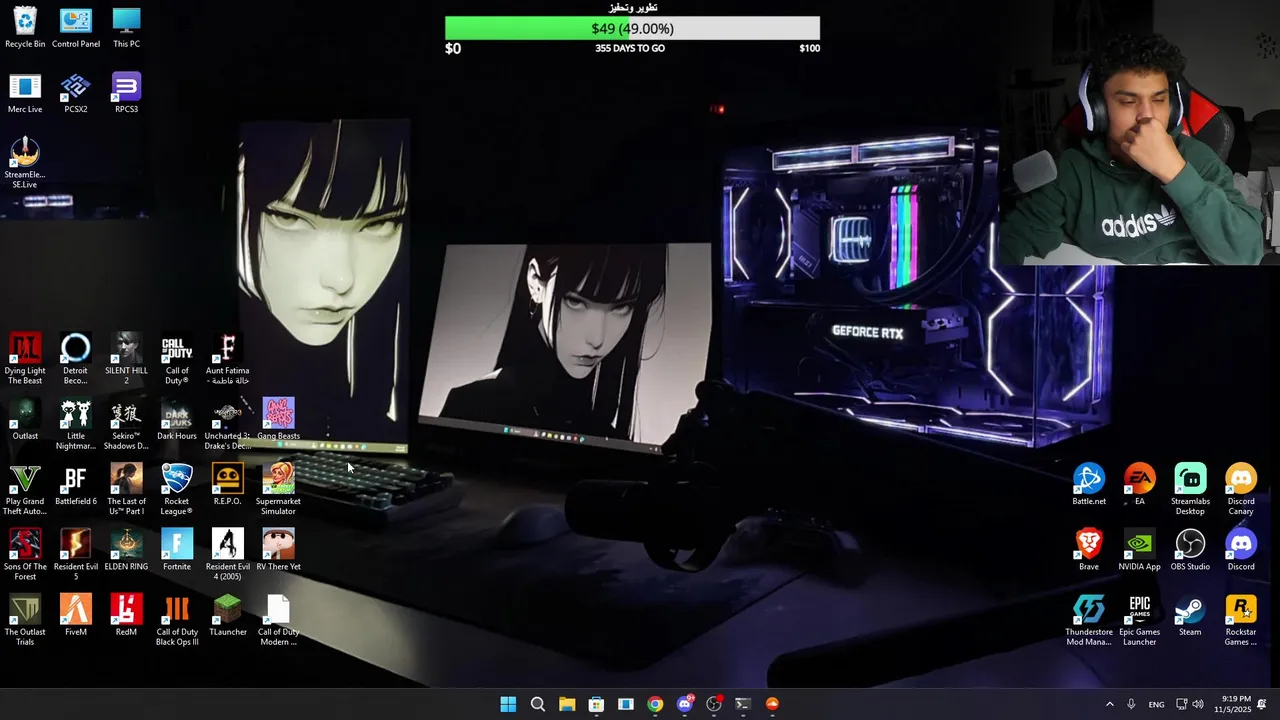Select the Aunt Fatima game icon
The width and height of the screenshot is (1280, 720).
click(x=228, y=359)
